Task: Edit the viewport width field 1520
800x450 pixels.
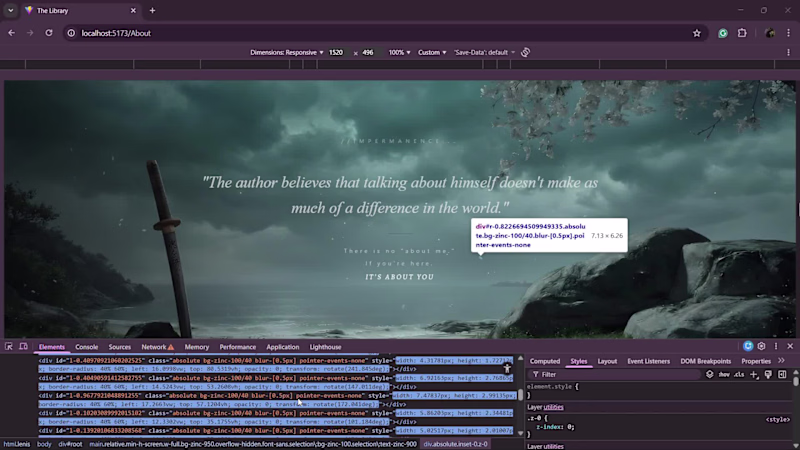Action: coord(338,52)
